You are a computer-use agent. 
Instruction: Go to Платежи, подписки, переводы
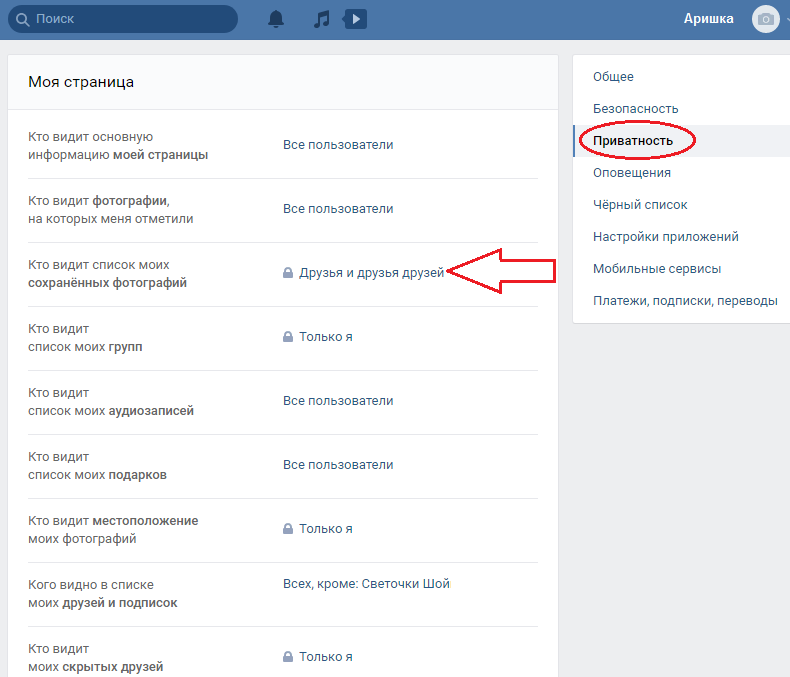click(x=685, y=301)
